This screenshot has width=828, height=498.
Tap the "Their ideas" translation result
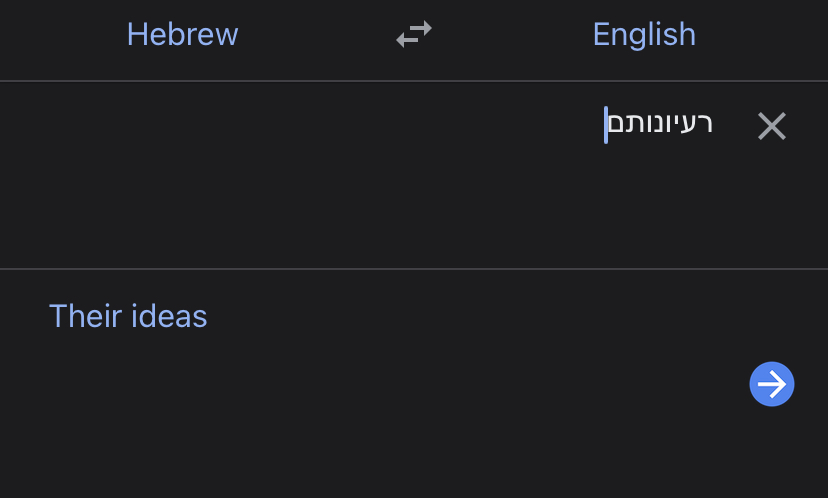128,317
